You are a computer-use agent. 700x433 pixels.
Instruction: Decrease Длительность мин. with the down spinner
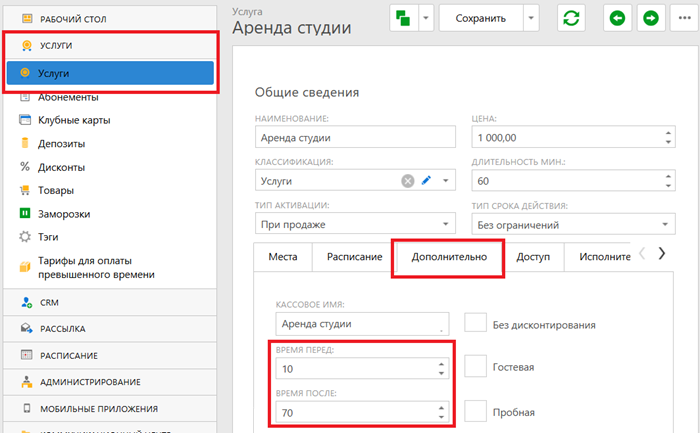(x=668, y=185)
